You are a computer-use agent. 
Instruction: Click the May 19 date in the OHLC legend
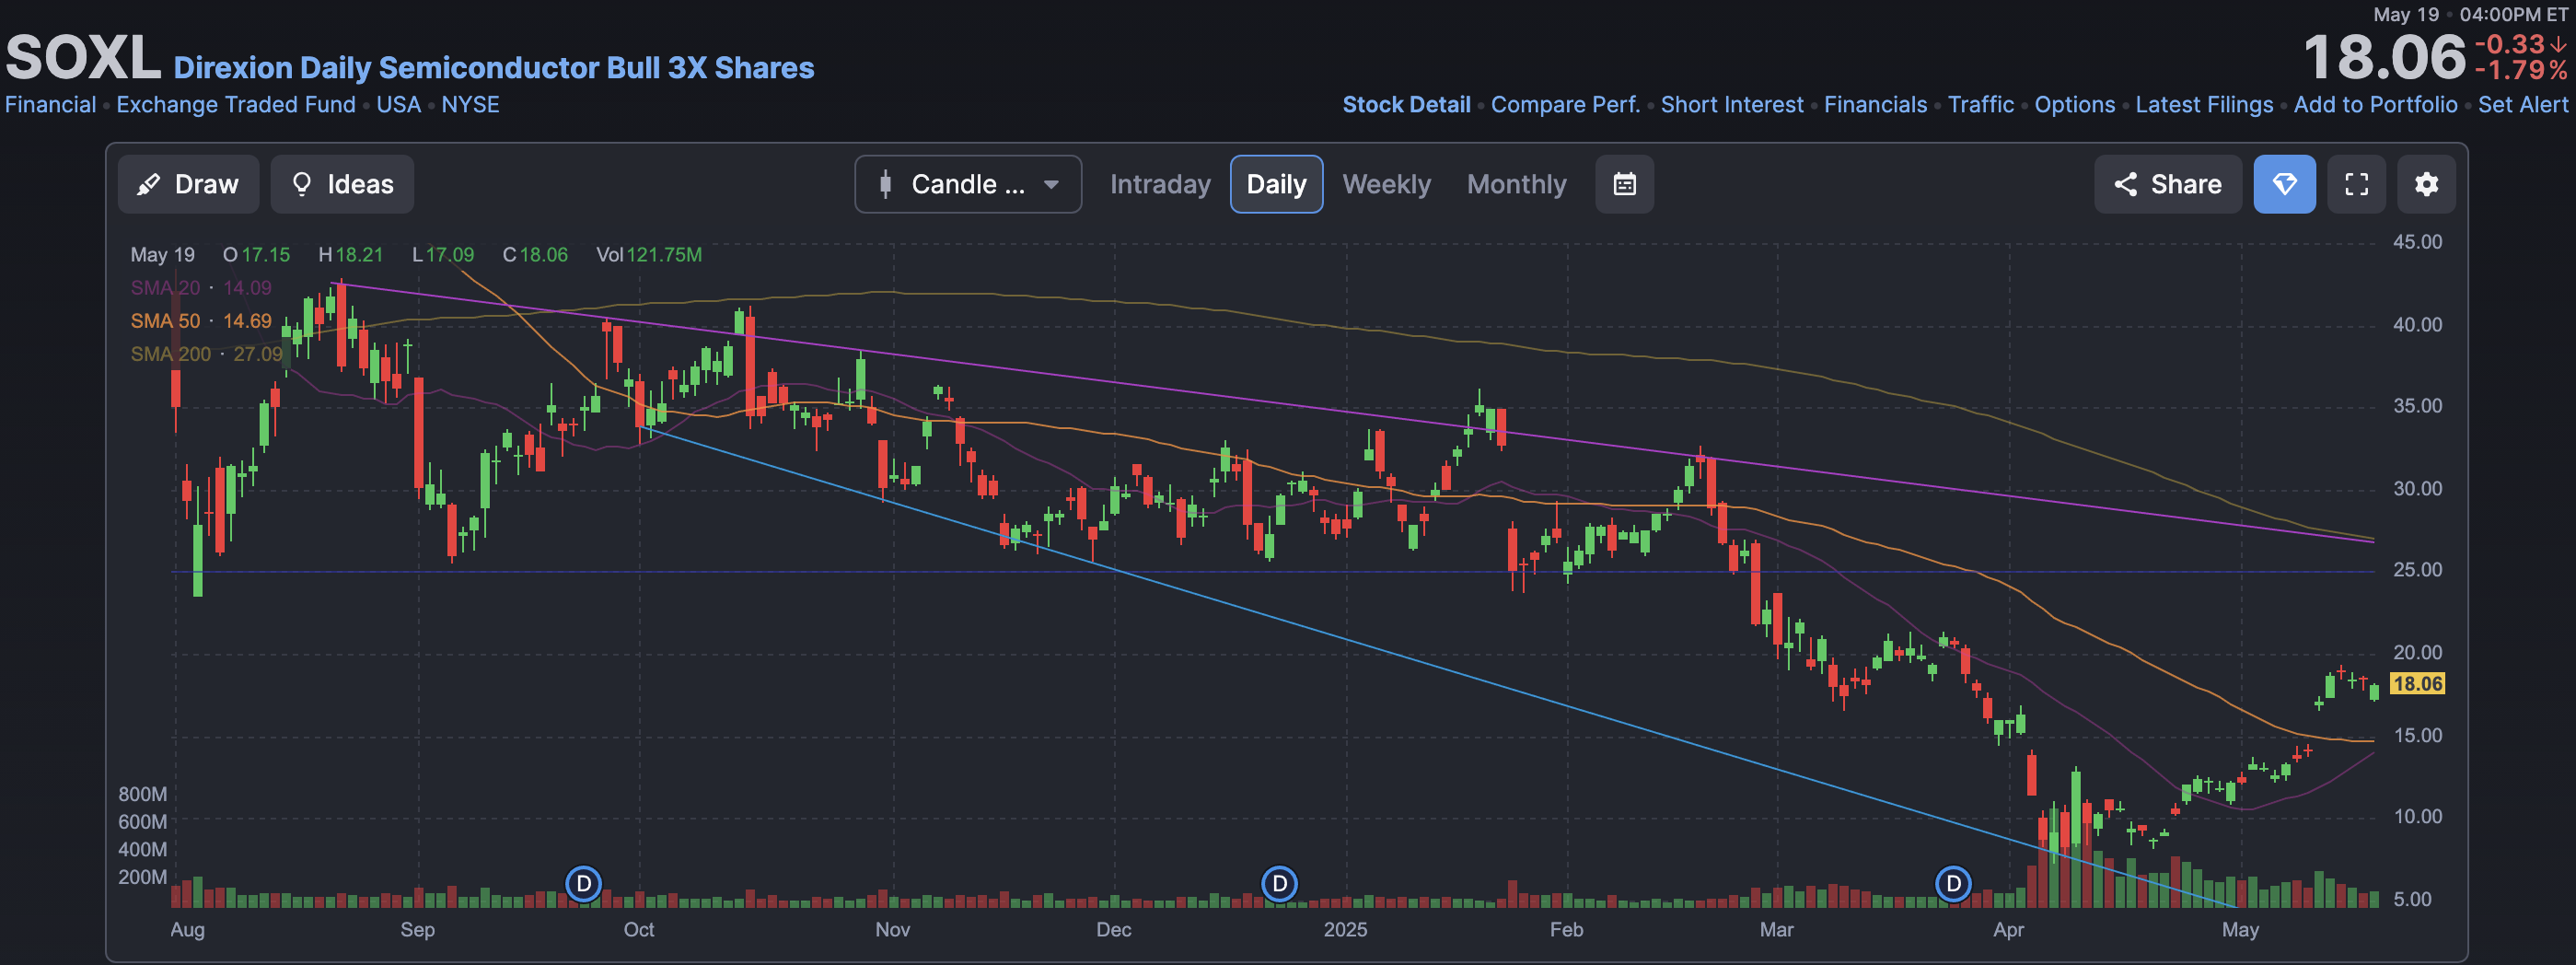[x=162, y=255]
